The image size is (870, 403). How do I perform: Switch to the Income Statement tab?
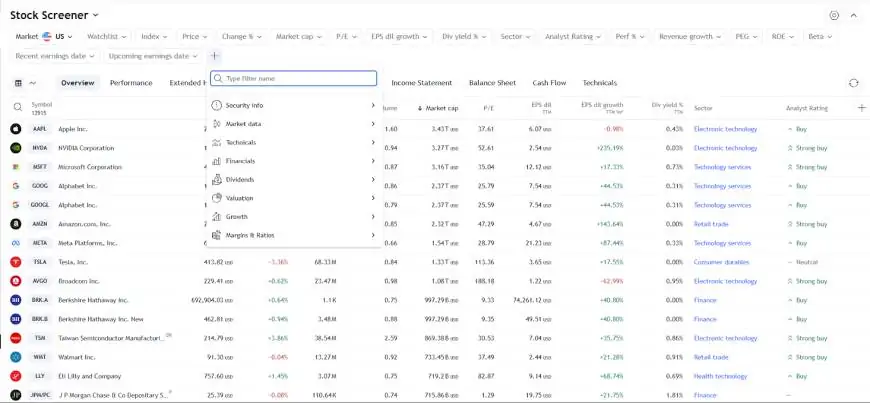422,83
